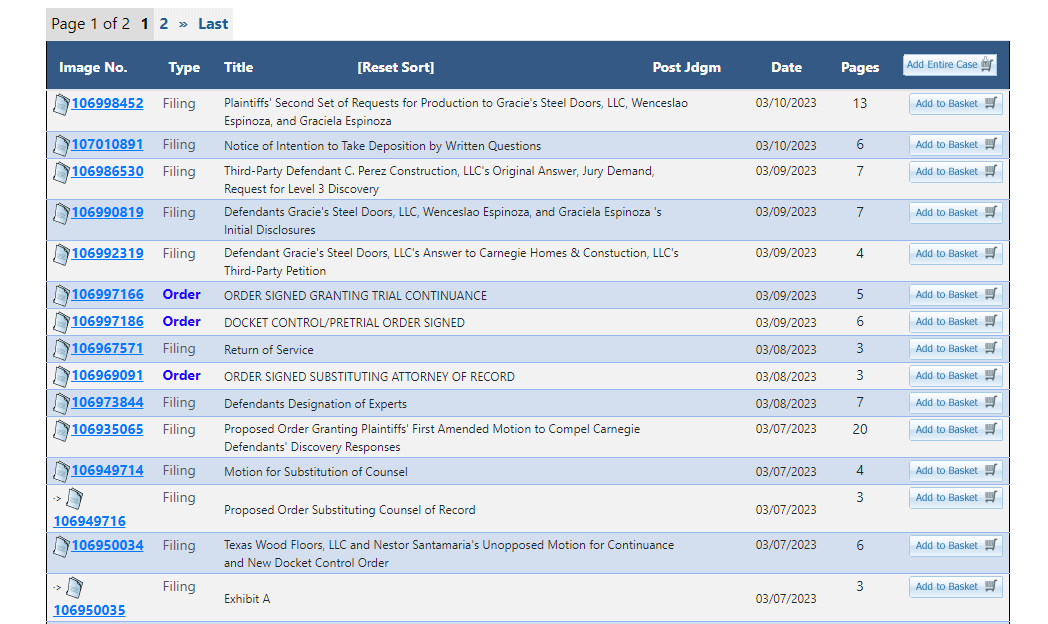Click document icon beside image 106969091
The height and width of the screenshot is (624, 1048).
[61, 376]
